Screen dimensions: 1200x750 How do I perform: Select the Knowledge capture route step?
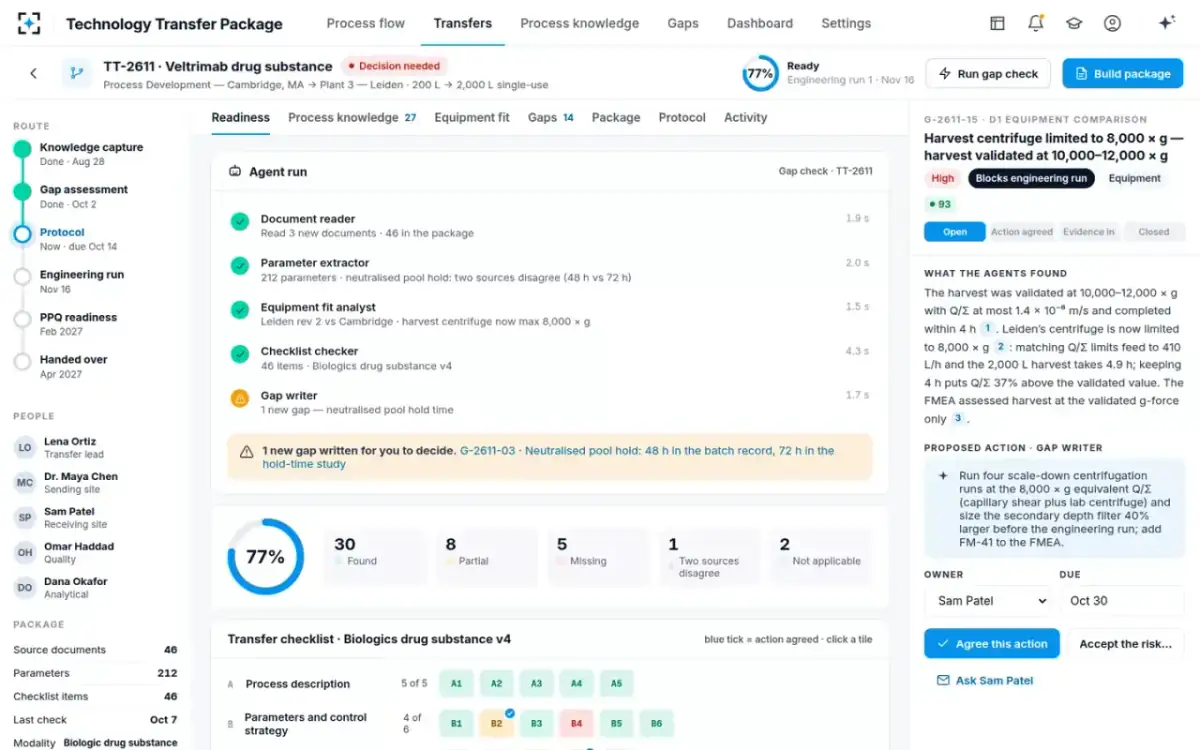tap(91, 154)
